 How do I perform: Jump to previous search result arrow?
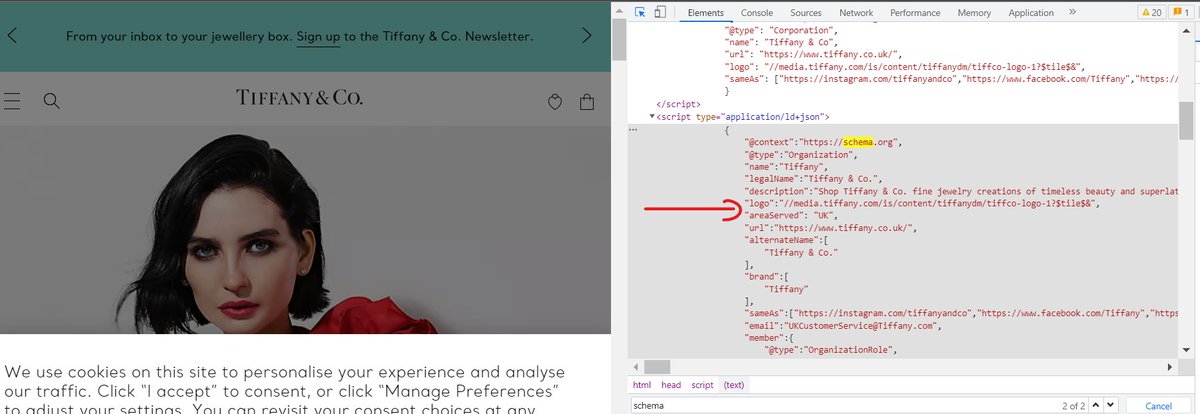pos(1096,405)
